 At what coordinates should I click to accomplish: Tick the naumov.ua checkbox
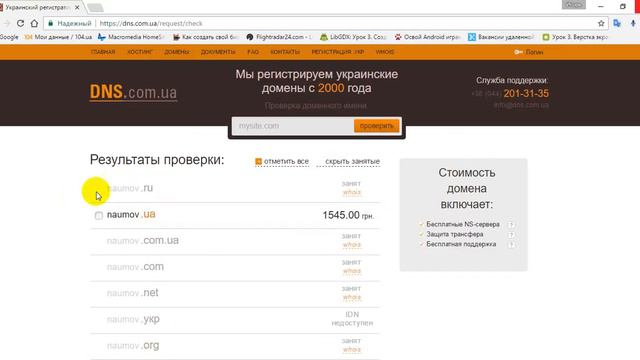99,215
